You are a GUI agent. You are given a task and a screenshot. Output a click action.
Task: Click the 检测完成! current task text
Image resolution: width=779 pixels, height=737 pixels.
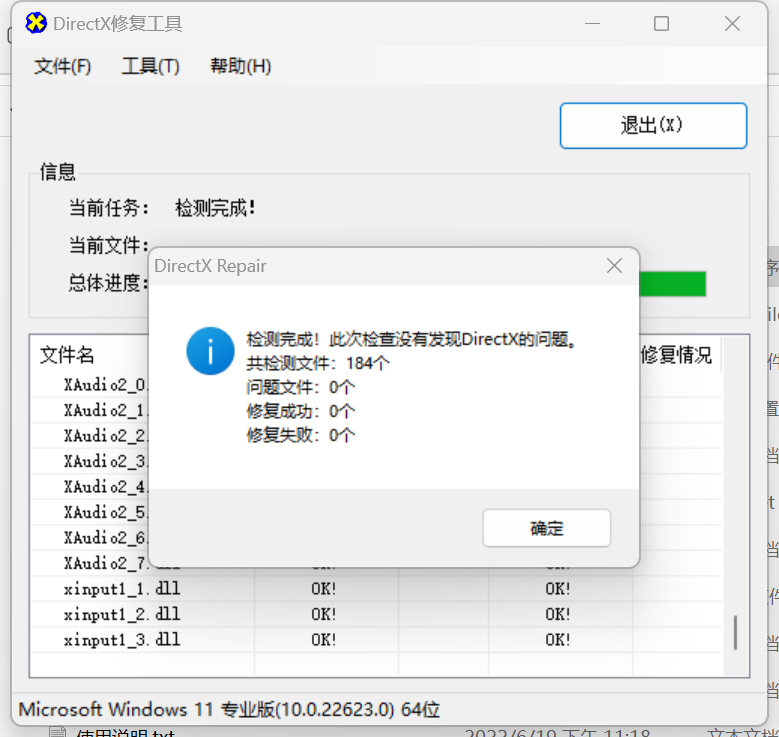click(215, 208)
